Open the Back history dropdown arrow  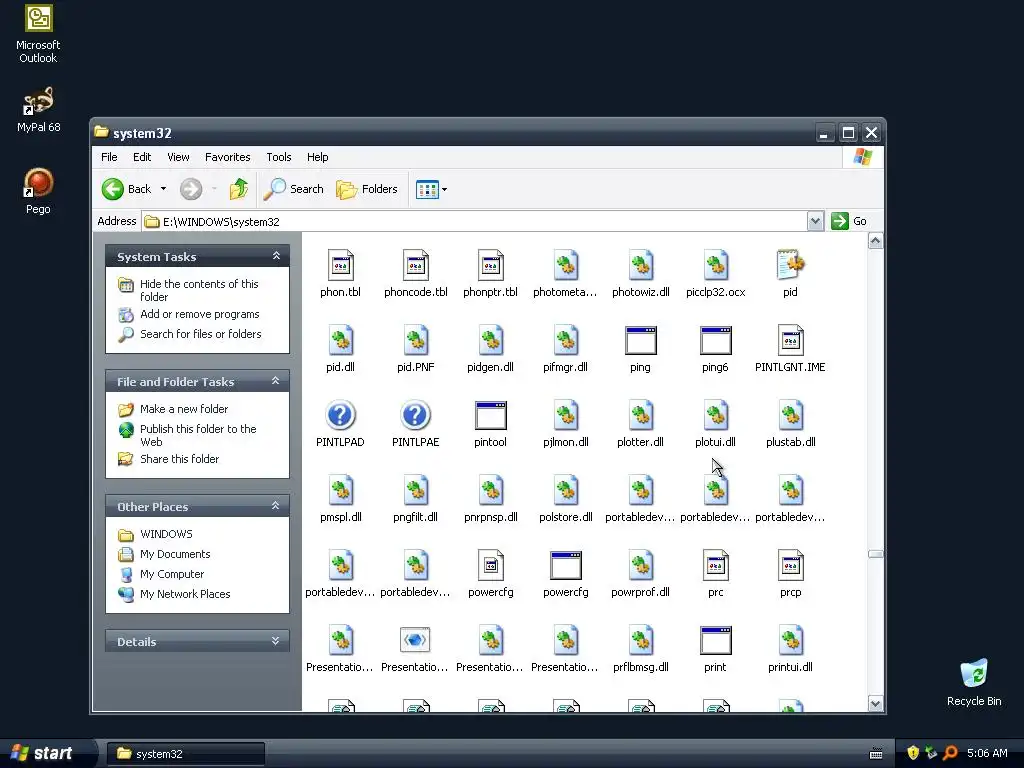click(163, 189)
